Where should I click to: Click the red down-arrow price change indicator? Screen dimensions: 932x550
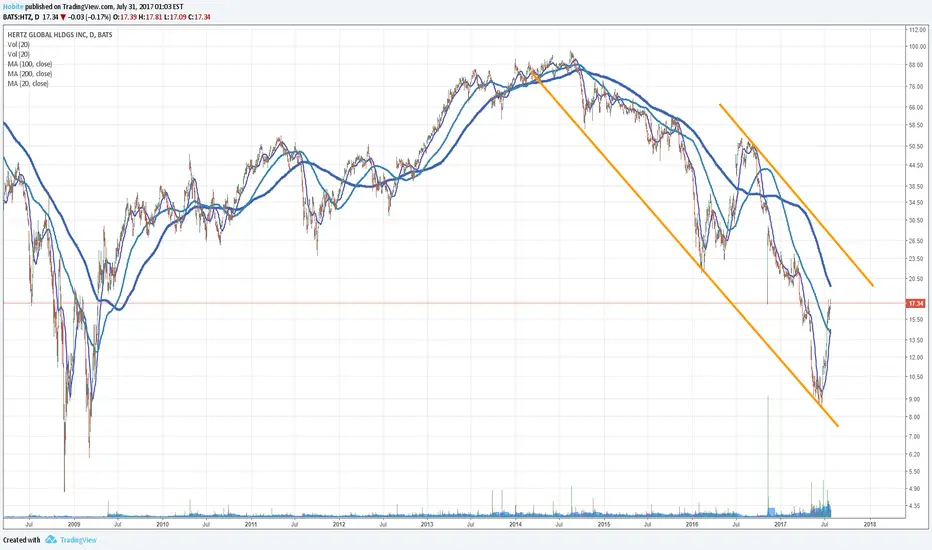click(x=63, y=17)
